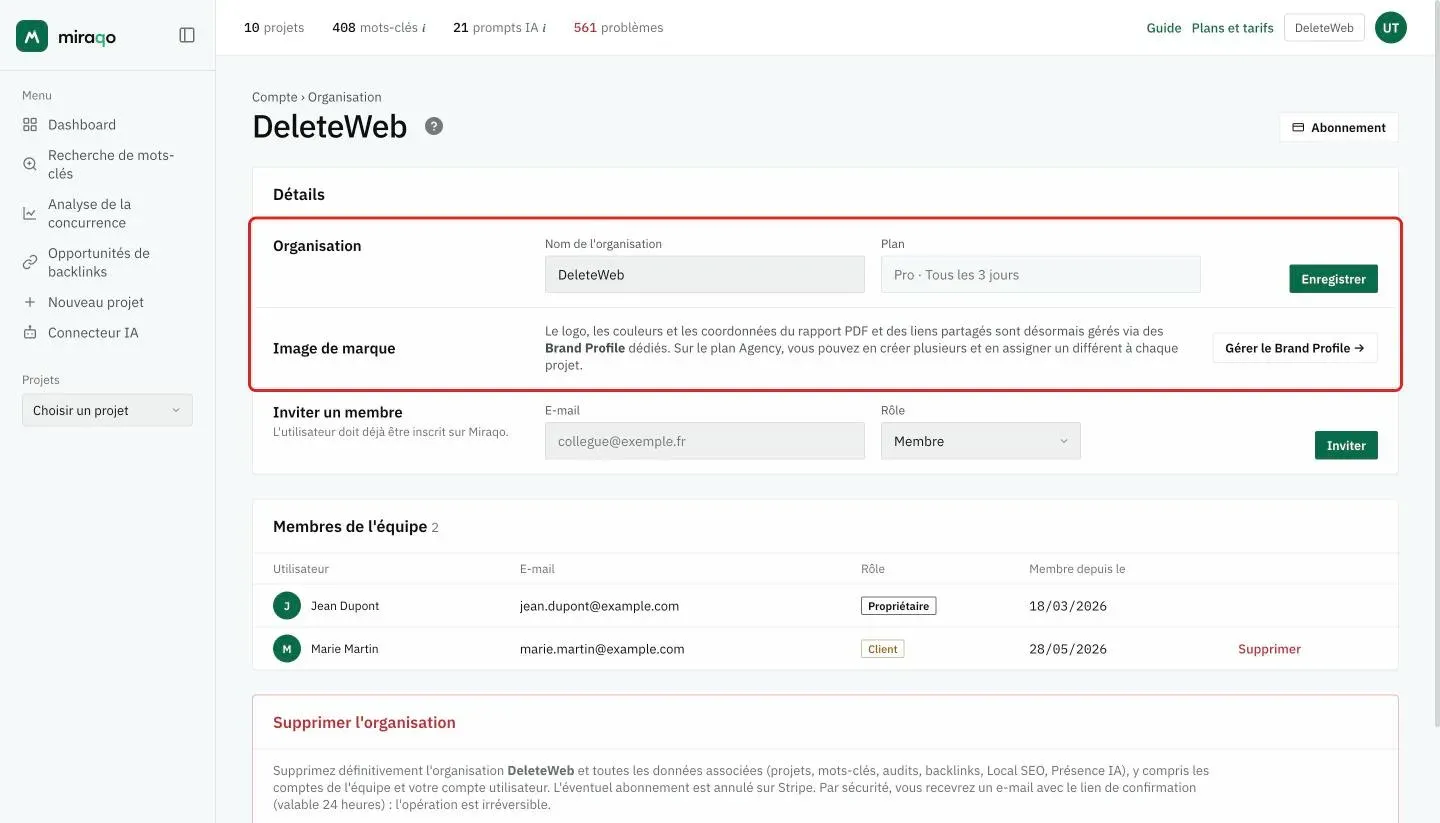Go to Recherche de mots-clés
Image resolution: width=1440 pixels, height=823 pixels.
point(111,164)
